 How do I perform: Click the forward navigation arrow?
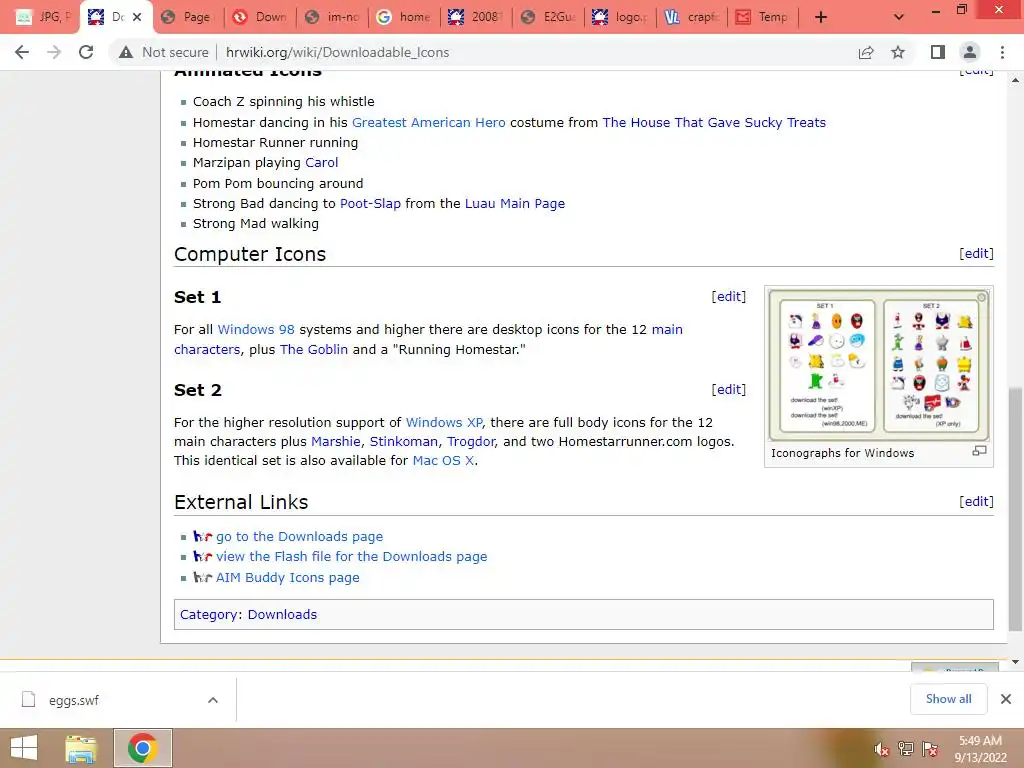[x=54, y=52]
